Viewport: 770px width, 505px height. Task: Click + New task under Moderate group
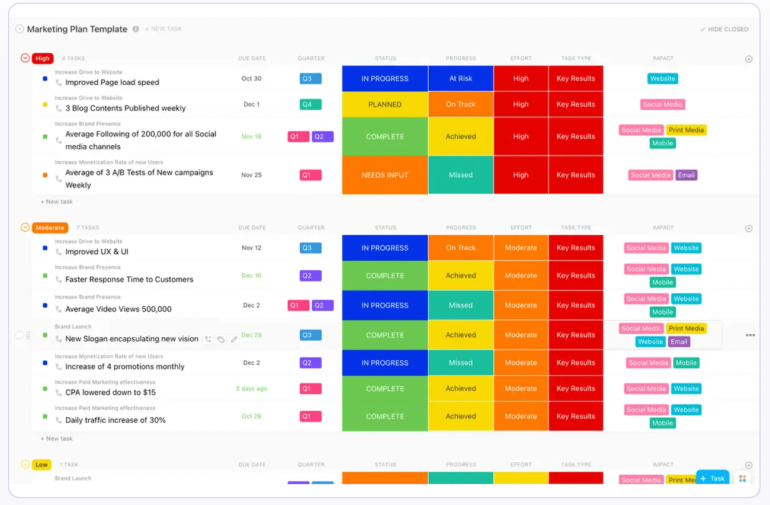pyautogui.click(x=56, y=439)
